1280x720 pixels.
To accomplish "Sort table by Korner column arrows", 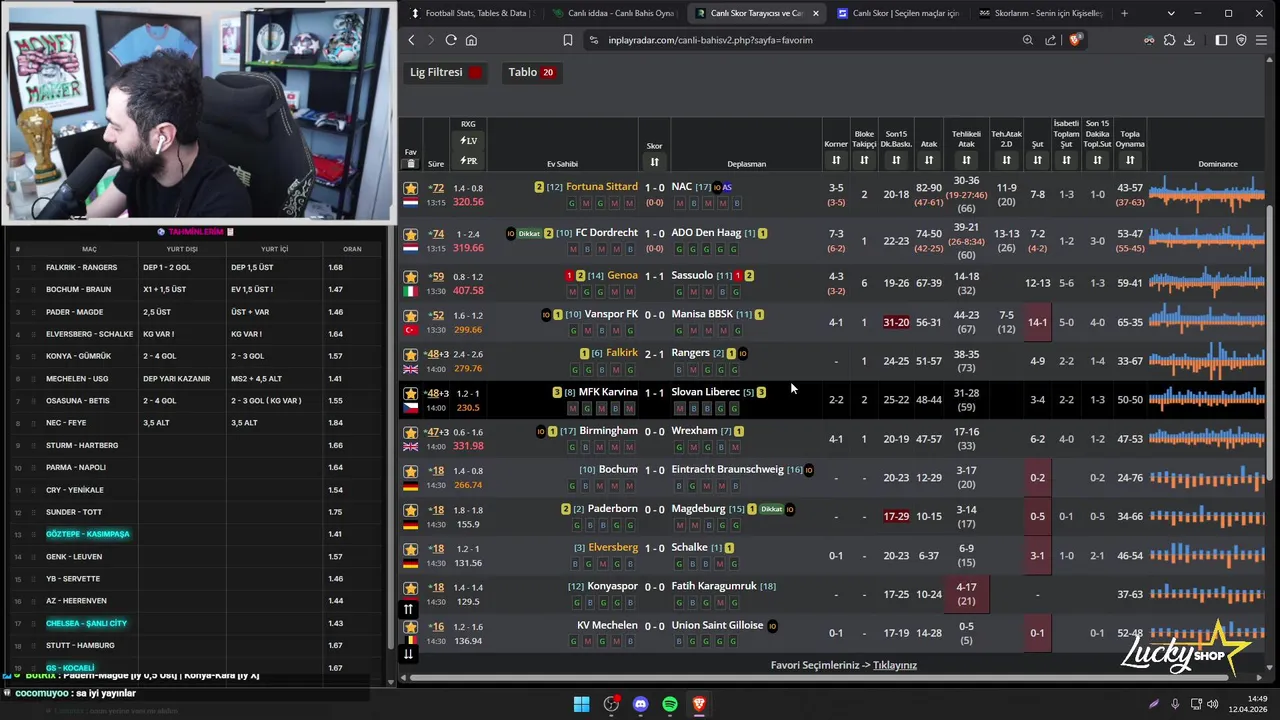I will coord(836,160).
